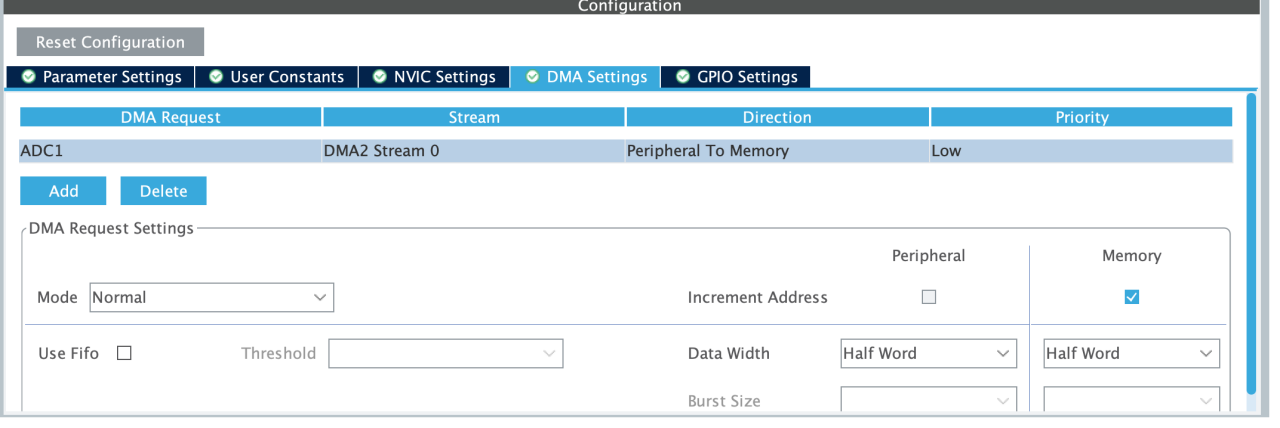Add a new DMA request
Screen dimensions: 1280x428
(63, 191)
